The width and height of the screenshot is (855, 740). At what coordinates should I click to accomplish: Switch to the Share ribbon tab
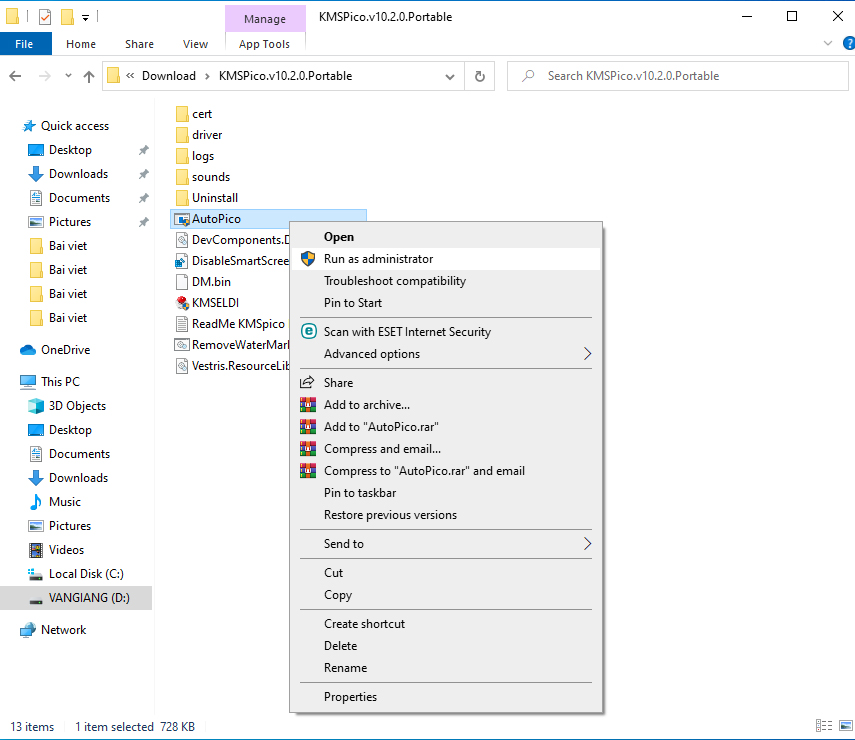(139, 44)
